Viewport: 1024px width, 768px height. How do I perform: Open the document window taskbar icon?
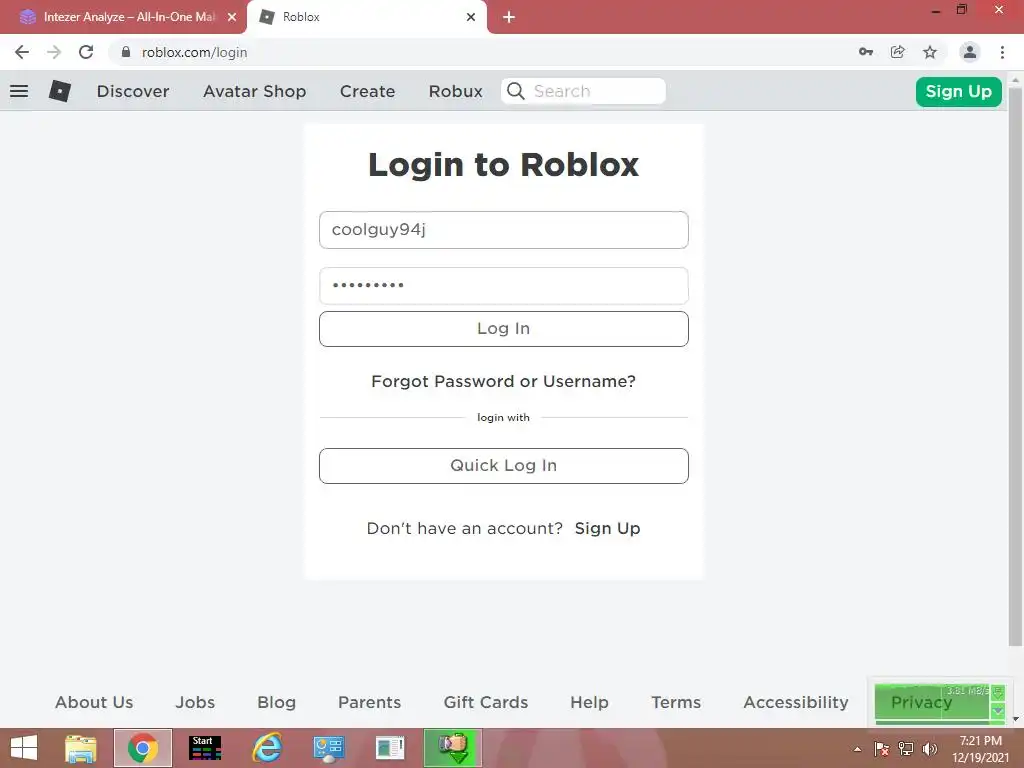(391, 748)
